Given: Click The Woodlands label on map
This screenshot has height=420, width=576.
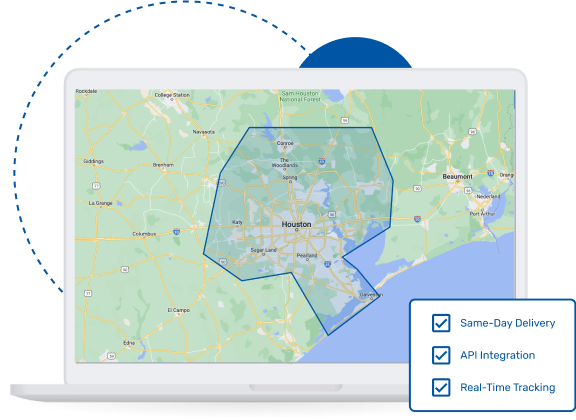Looking at the screenshot, I should [285, 163].
